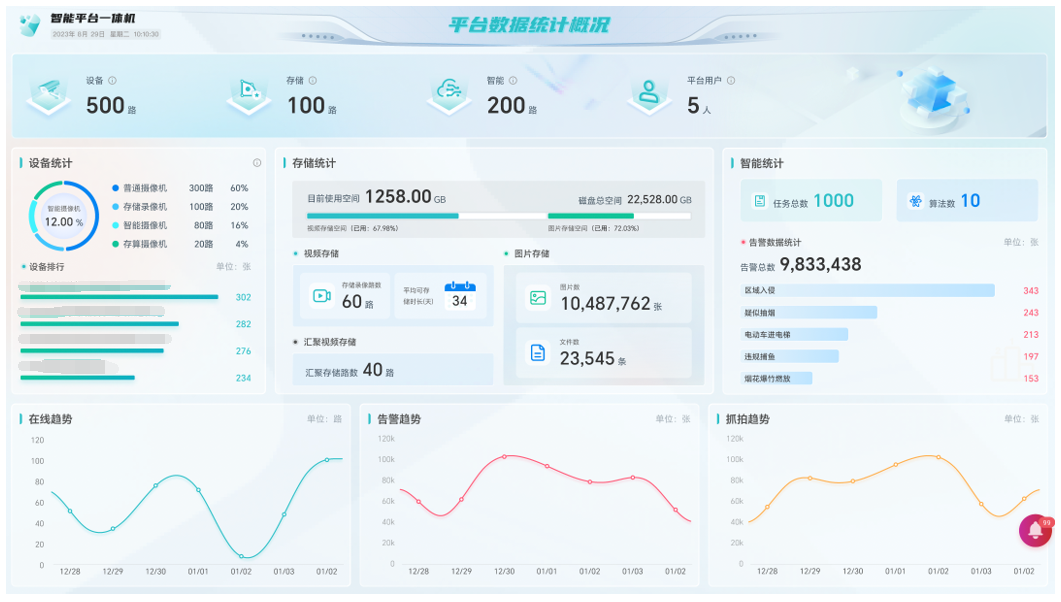Click the device ranking bar valued 282
The image size is (1061, 602).
[x=99, y=324]
